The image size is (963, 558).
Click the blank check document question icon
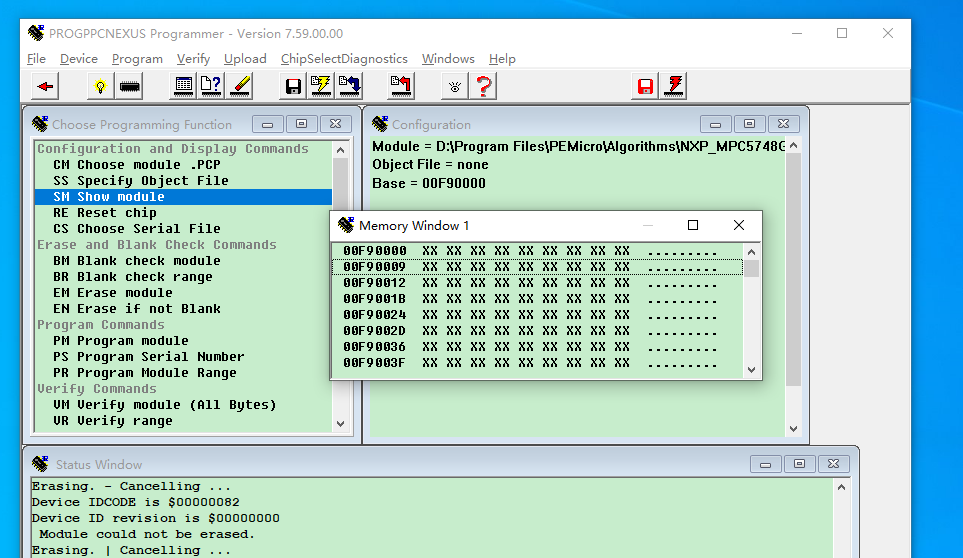click(x=211, y=86)
